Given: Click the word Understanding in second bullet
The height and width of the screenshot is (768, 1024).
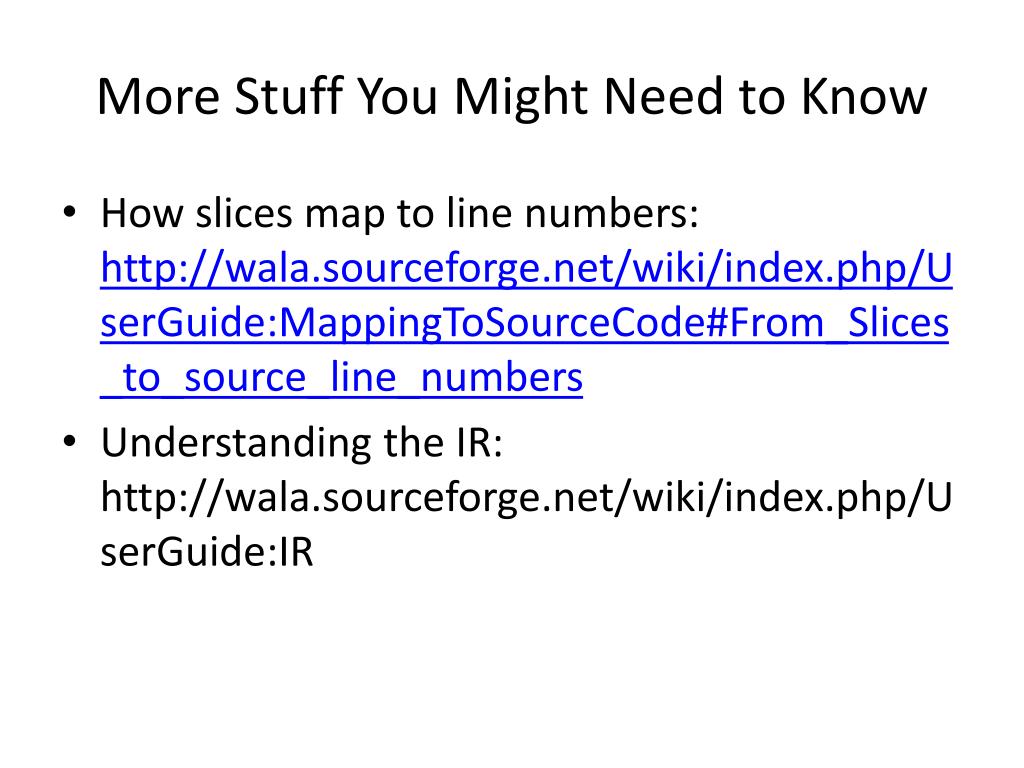Looking at the screenshot, I should click(236, 443).
